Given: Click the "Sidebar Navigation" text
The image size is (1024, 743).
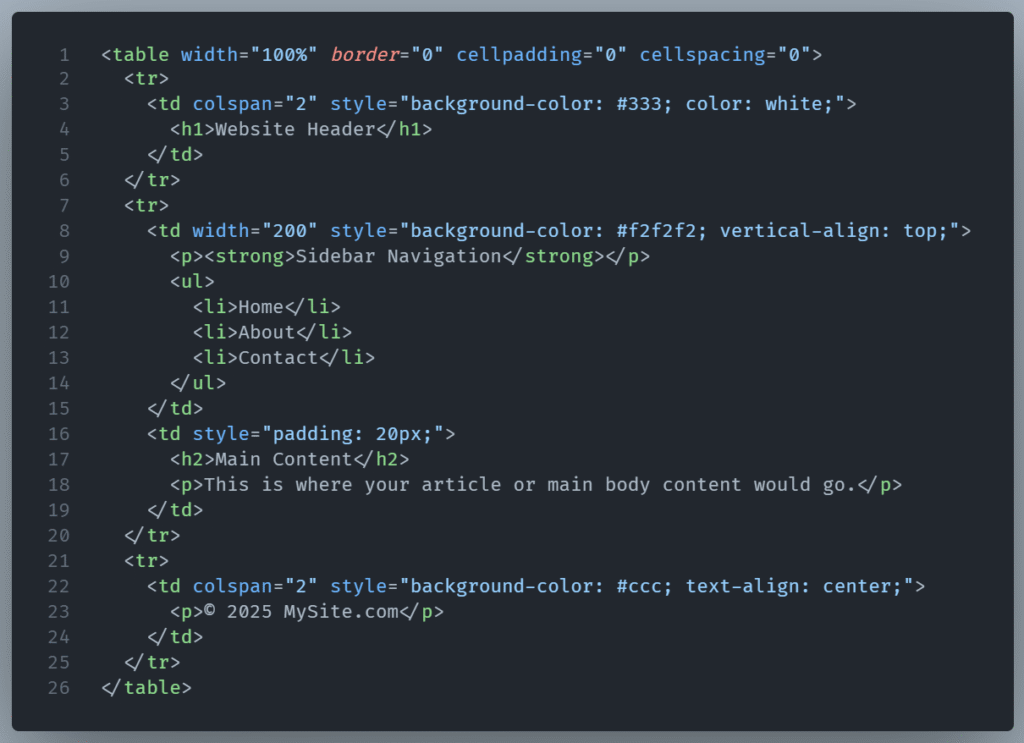Looking at the screenshot, I should 398,256.
